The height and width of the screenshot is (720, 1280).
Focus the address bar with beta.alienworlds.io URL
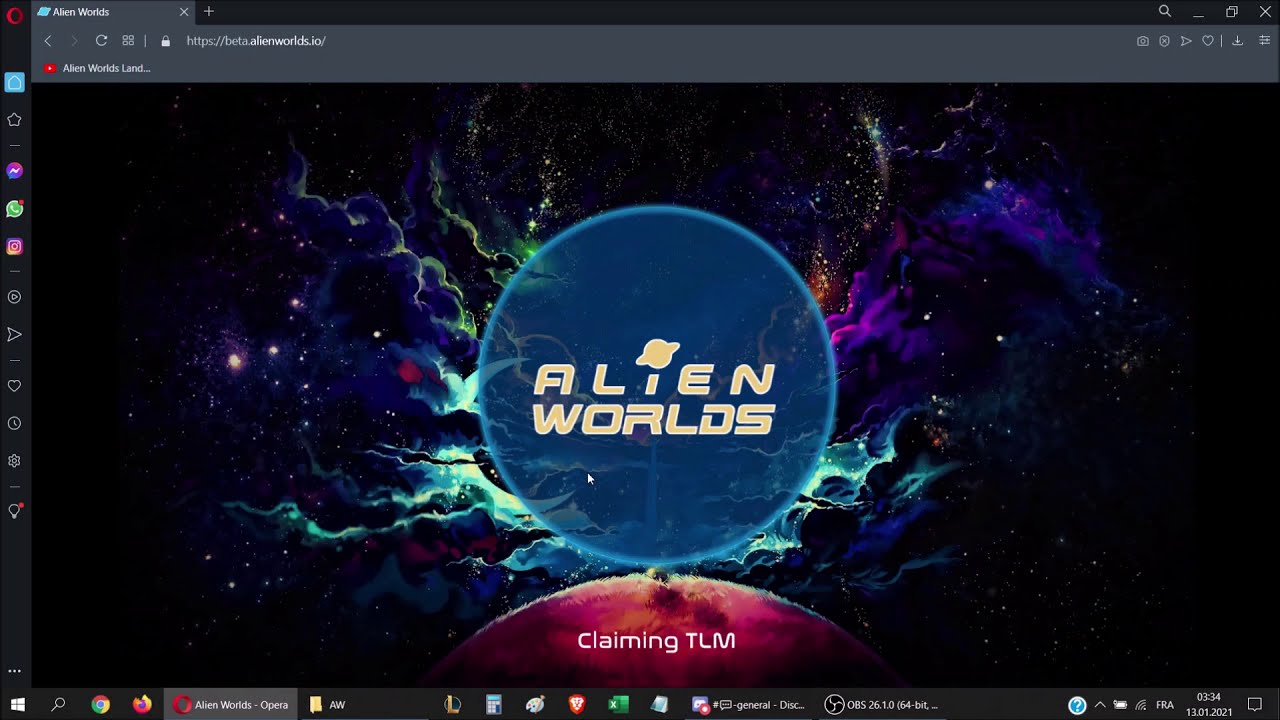coord(256,41)
